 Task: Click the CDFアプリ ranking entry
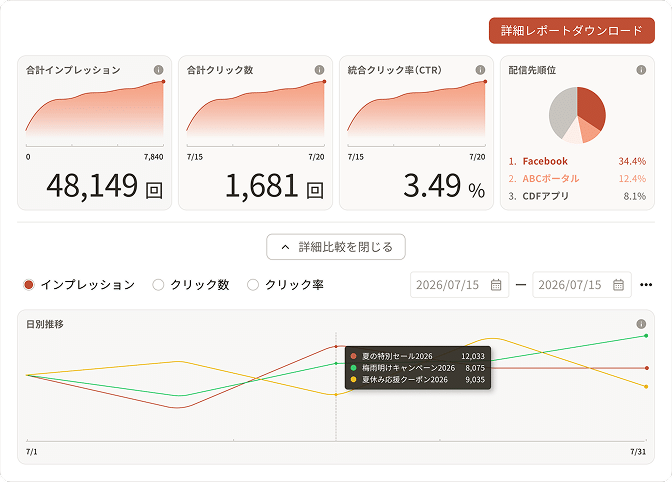[x=577, y=196]
